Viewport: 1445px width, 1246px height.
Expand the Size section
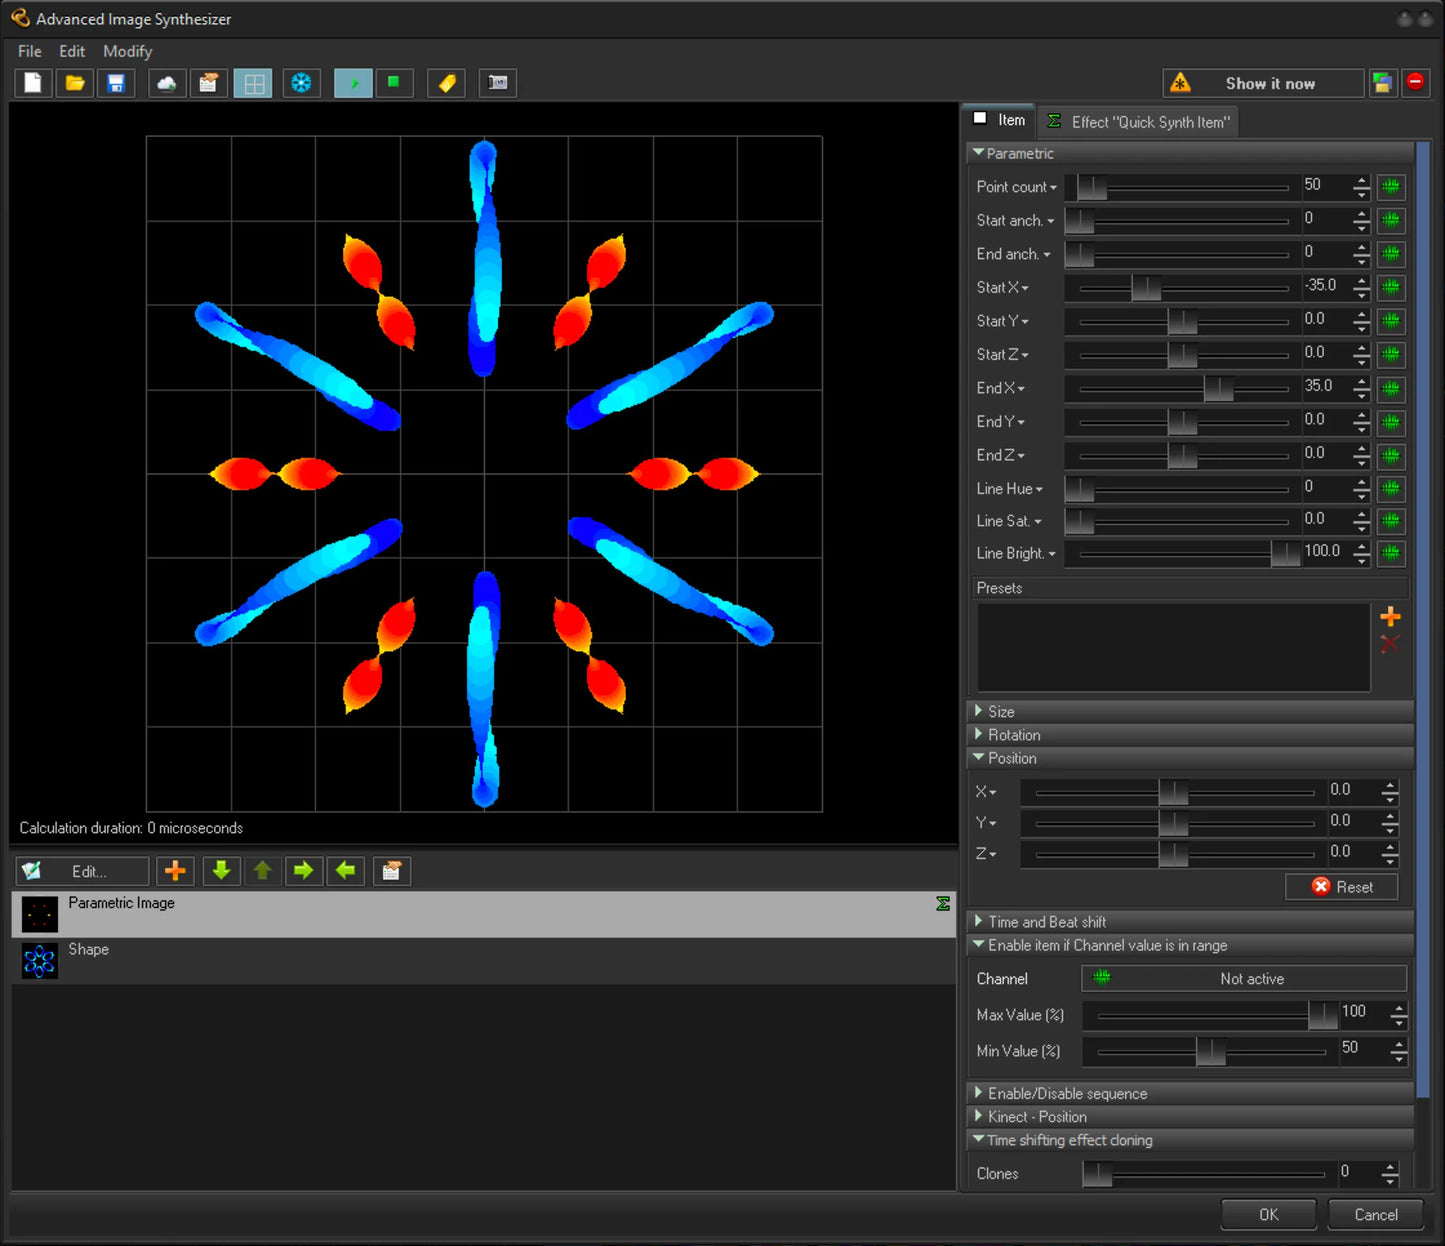1001,711
